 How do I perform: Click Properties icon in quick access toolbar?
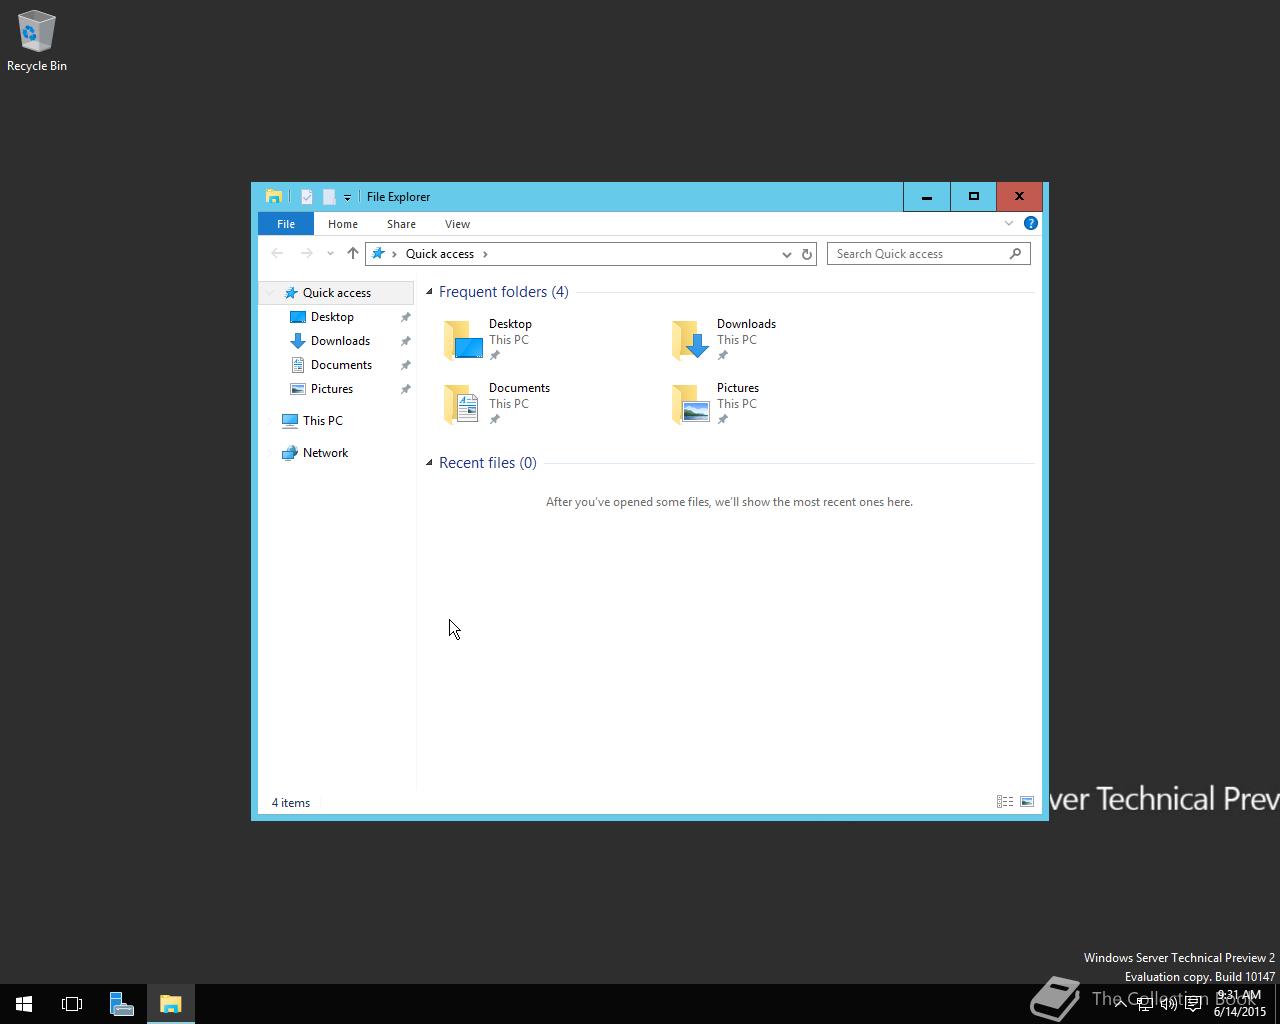[307, 197]
